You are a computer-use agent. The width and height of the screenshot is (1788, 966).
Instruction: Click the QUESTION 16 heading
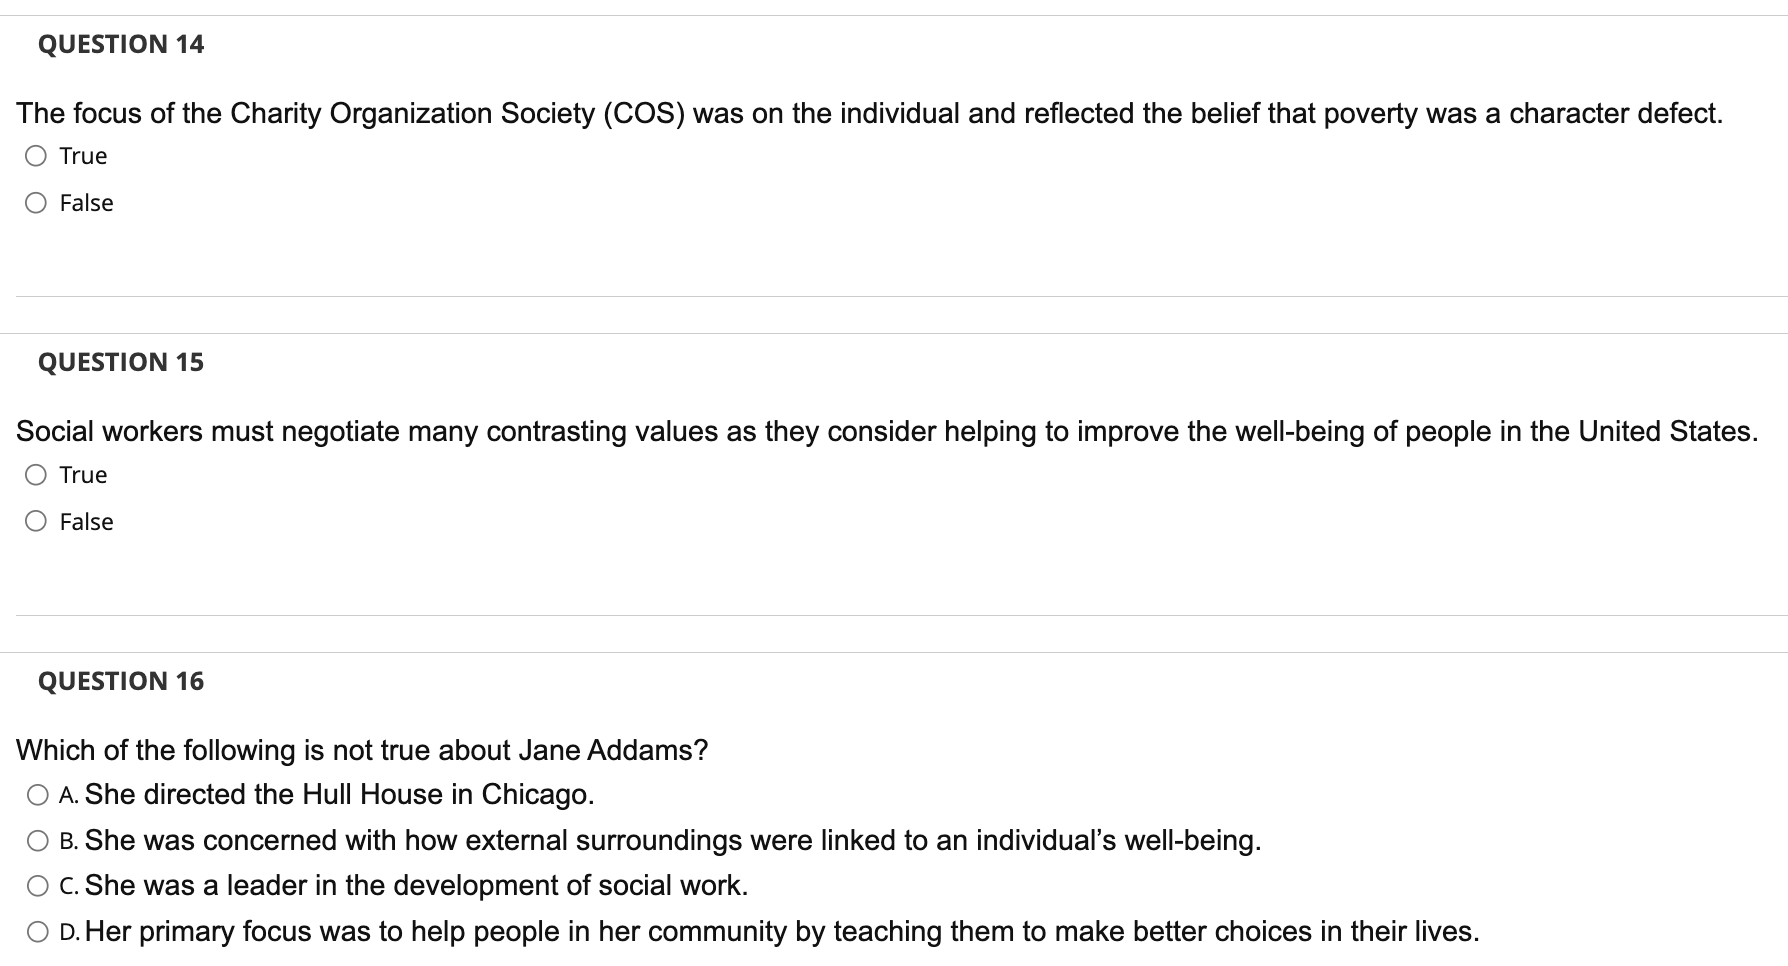click(120, 681)
